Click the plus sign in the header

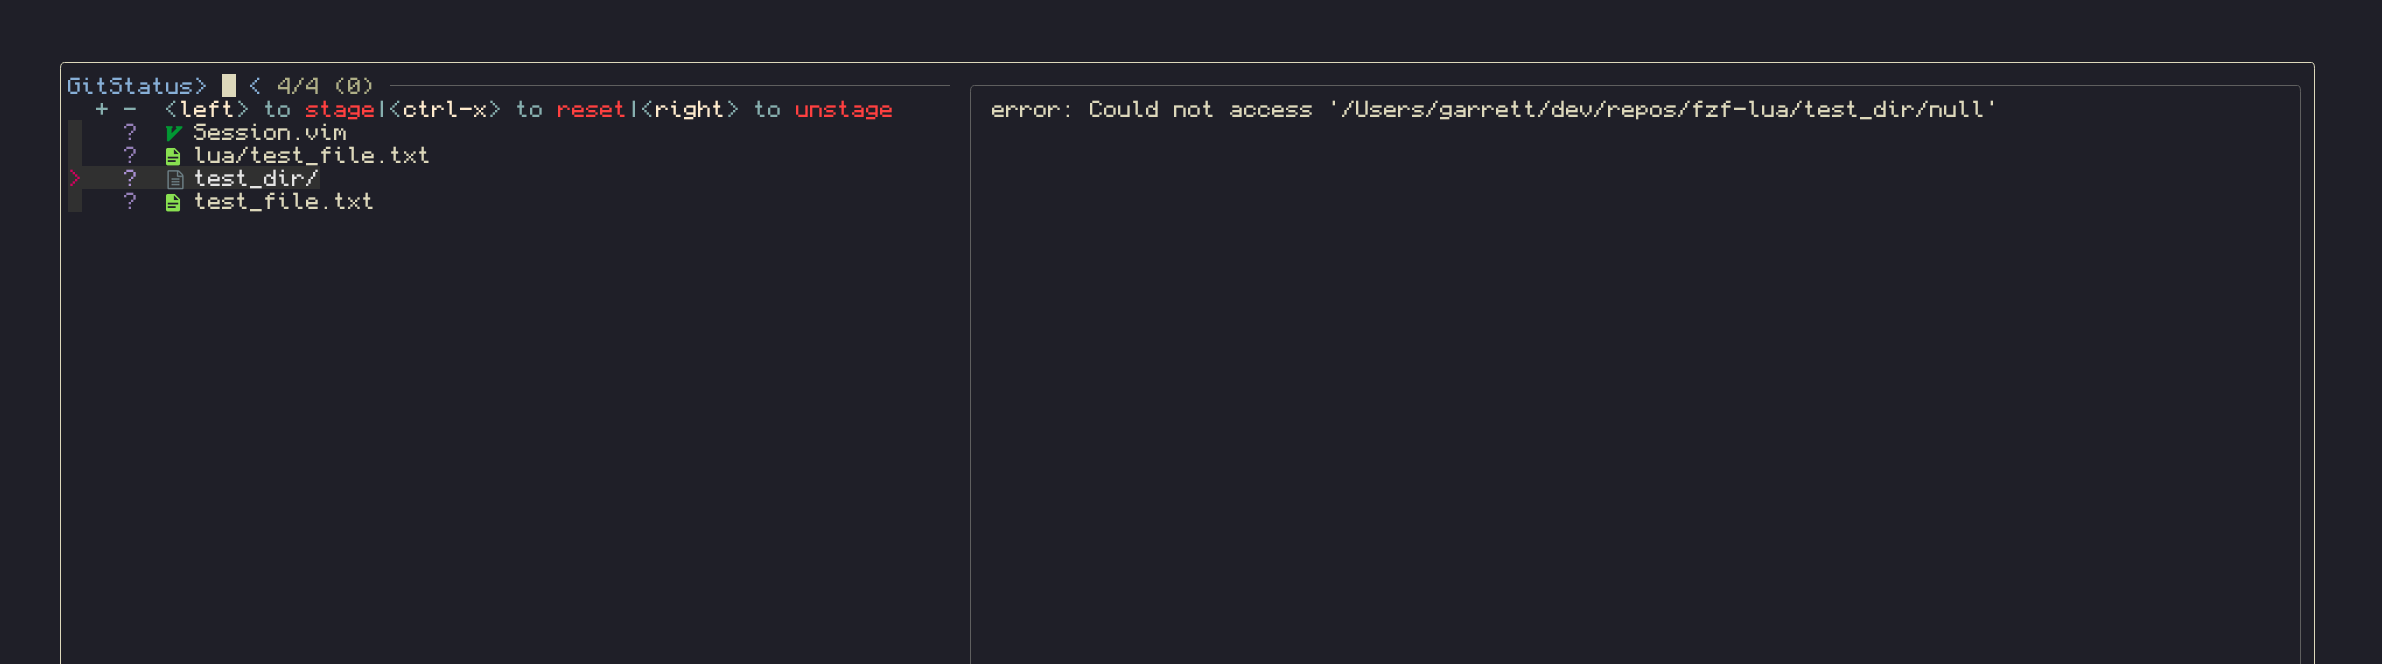[100, 109]
